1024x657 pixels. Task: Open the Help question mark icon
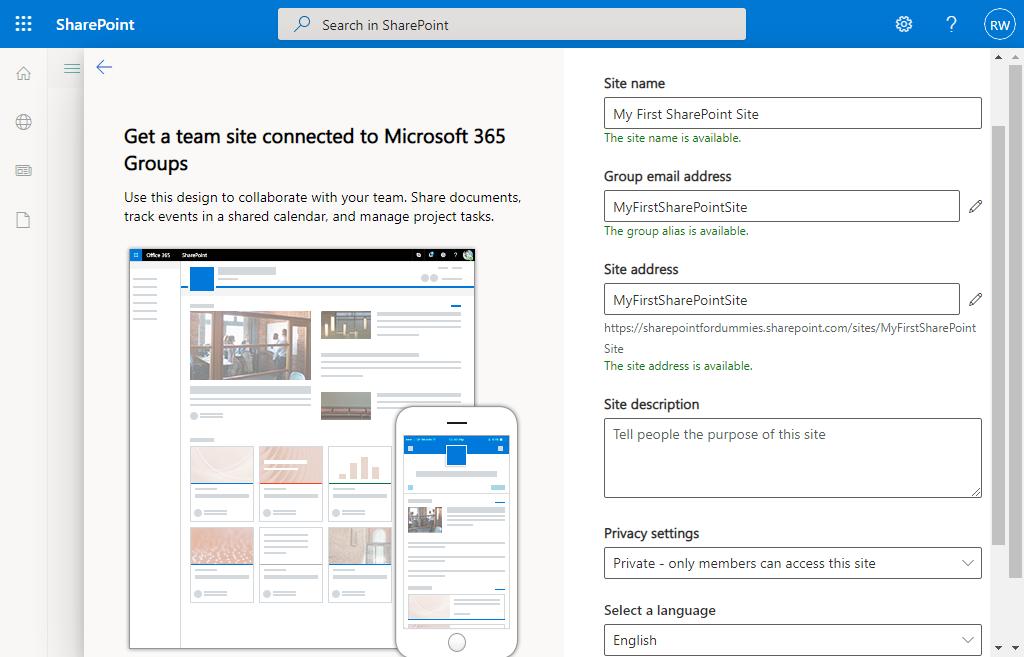(x=951, y=24)
